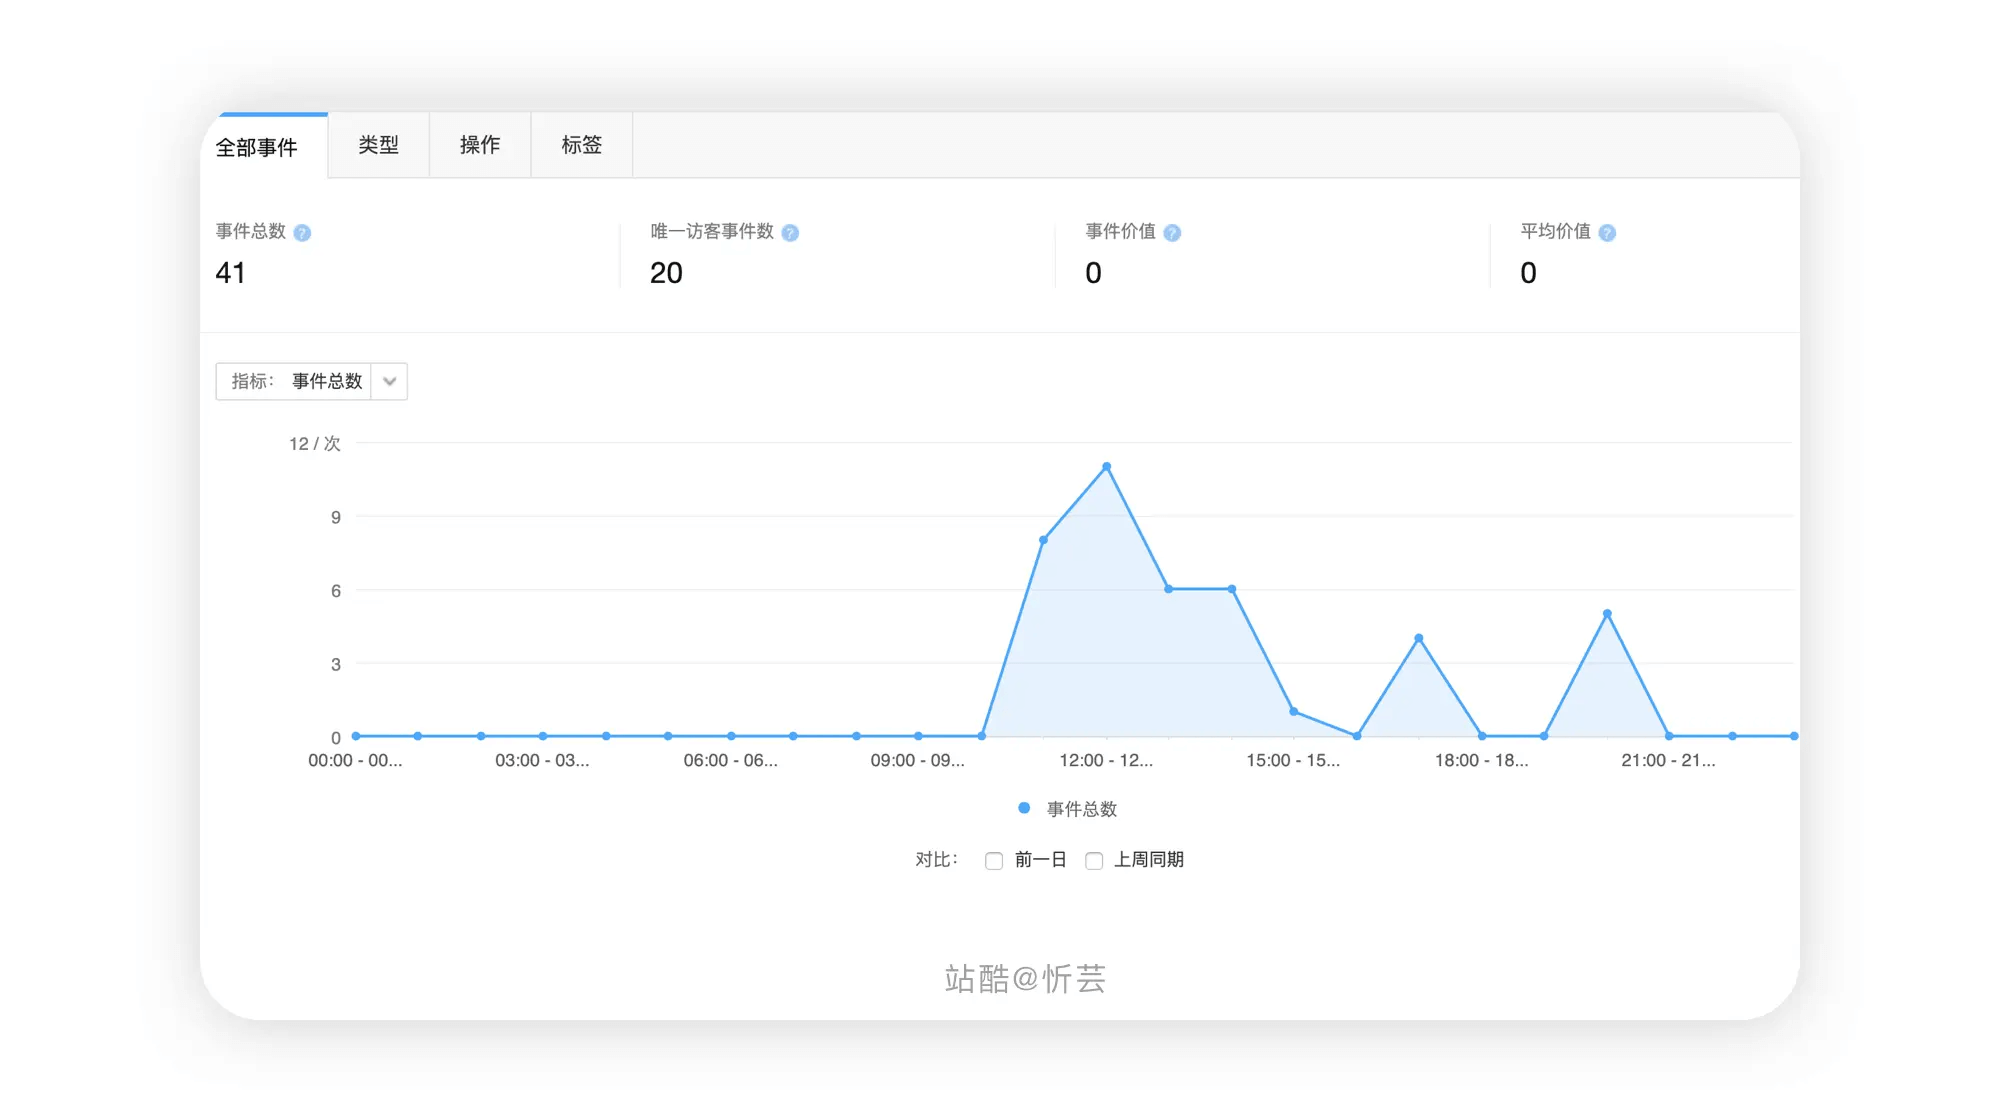Switch to the 操作 tab

pyautogui.click(x=480, y=145)
